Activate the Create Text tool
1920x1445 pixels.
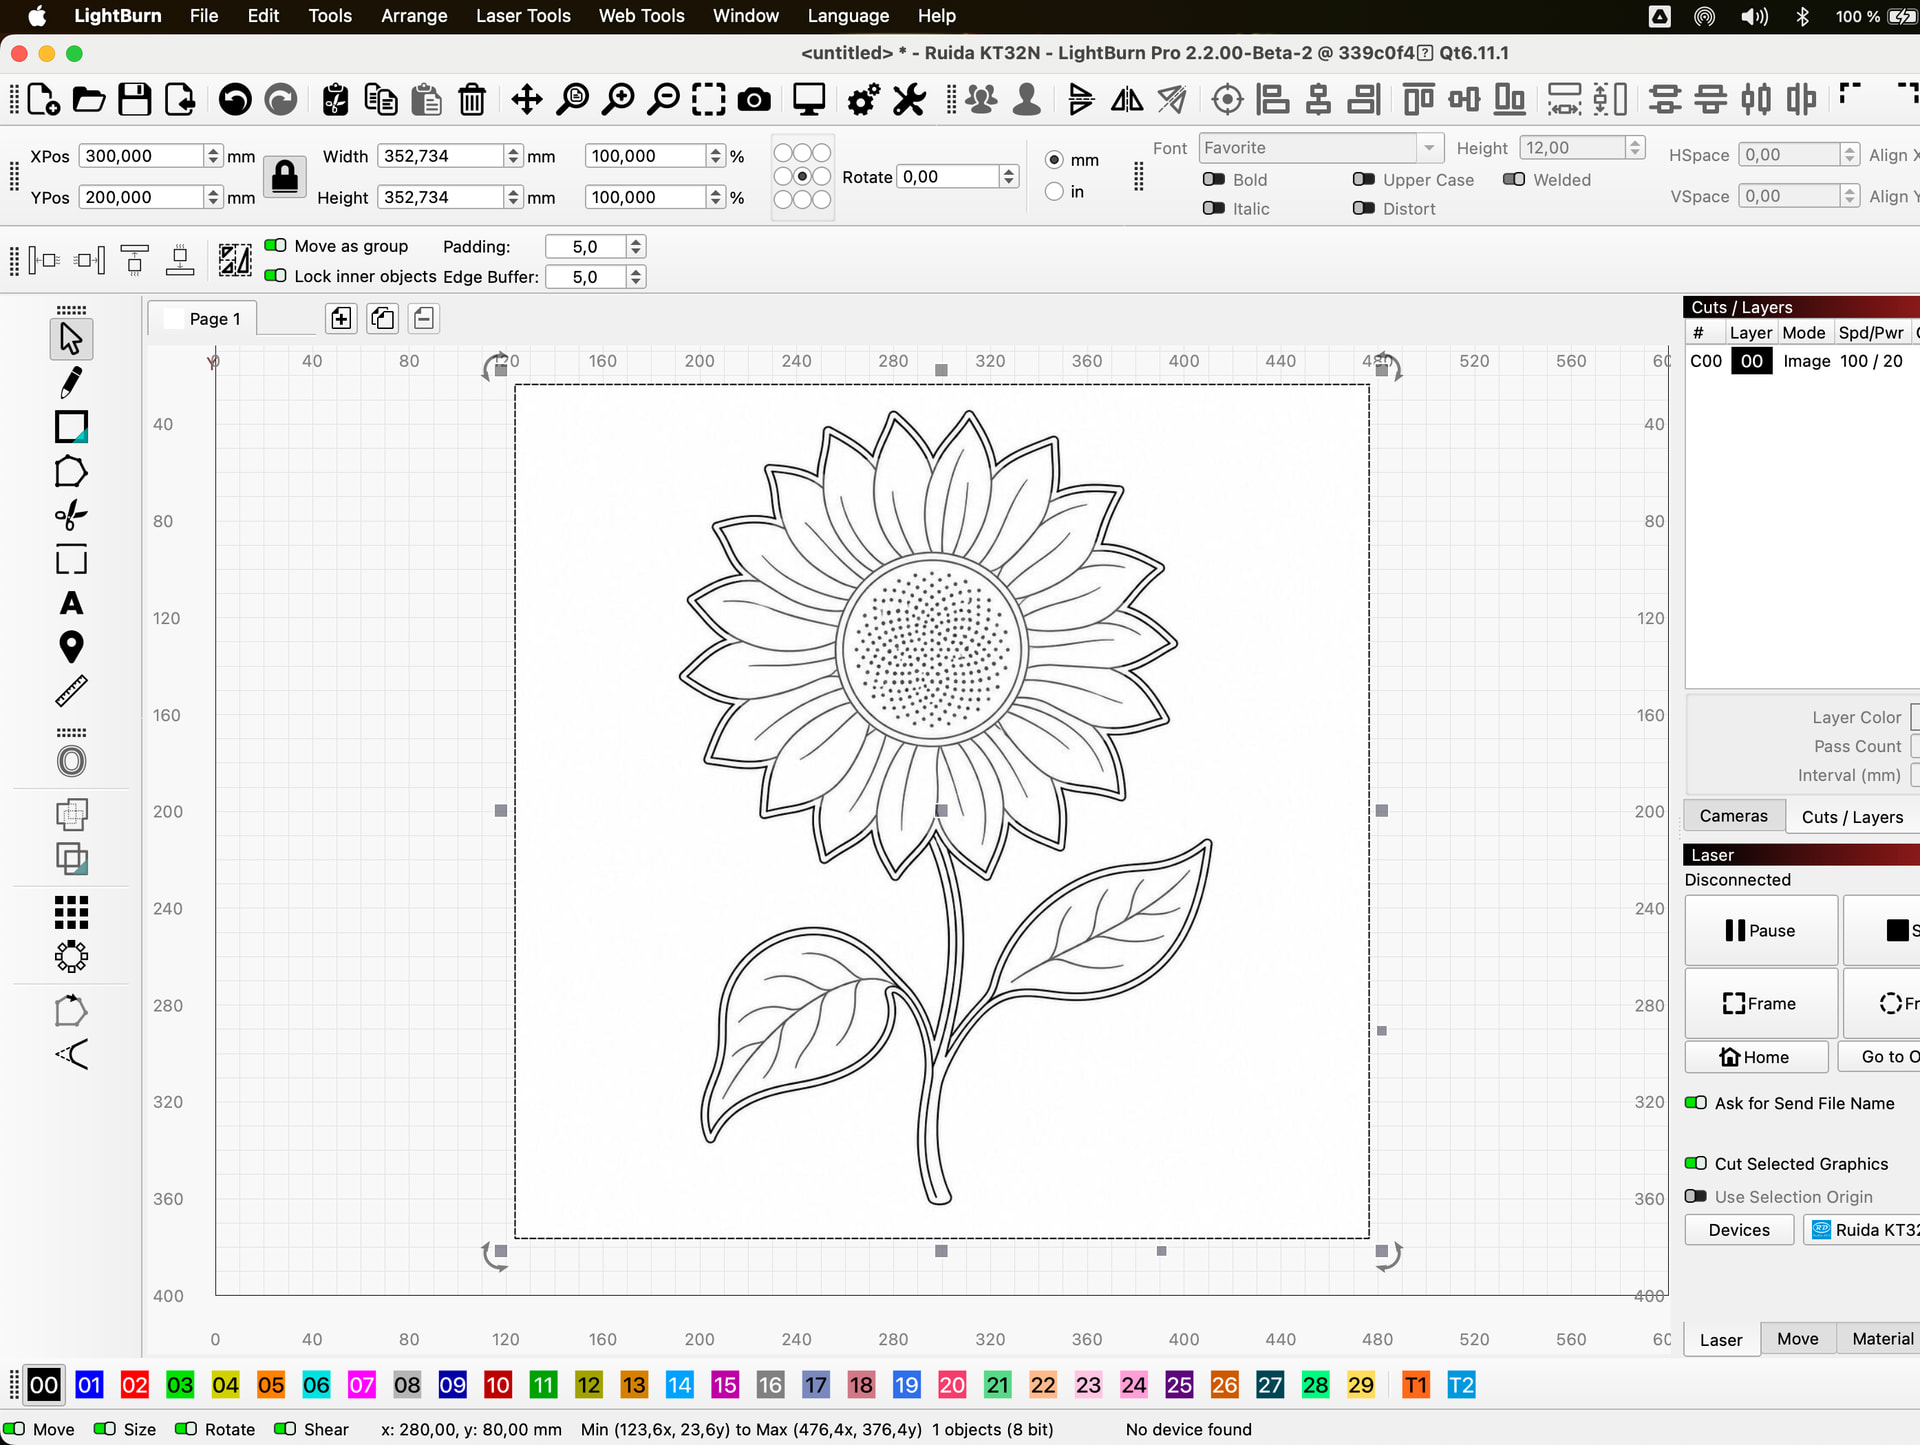point(71,603)
